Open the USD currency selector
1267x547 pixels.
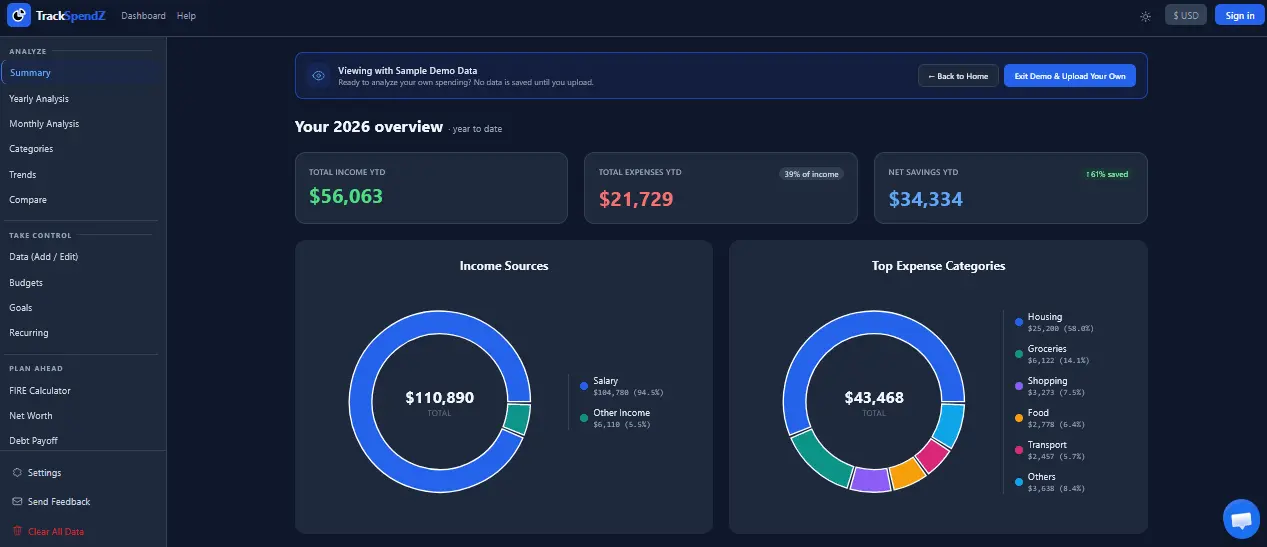pos(1186,15)
